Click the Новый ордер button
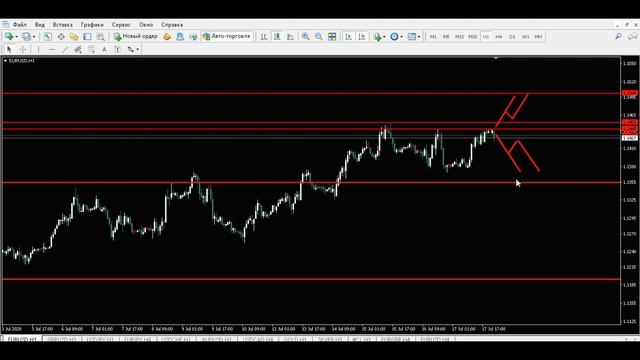 click(x=136, y=37)
